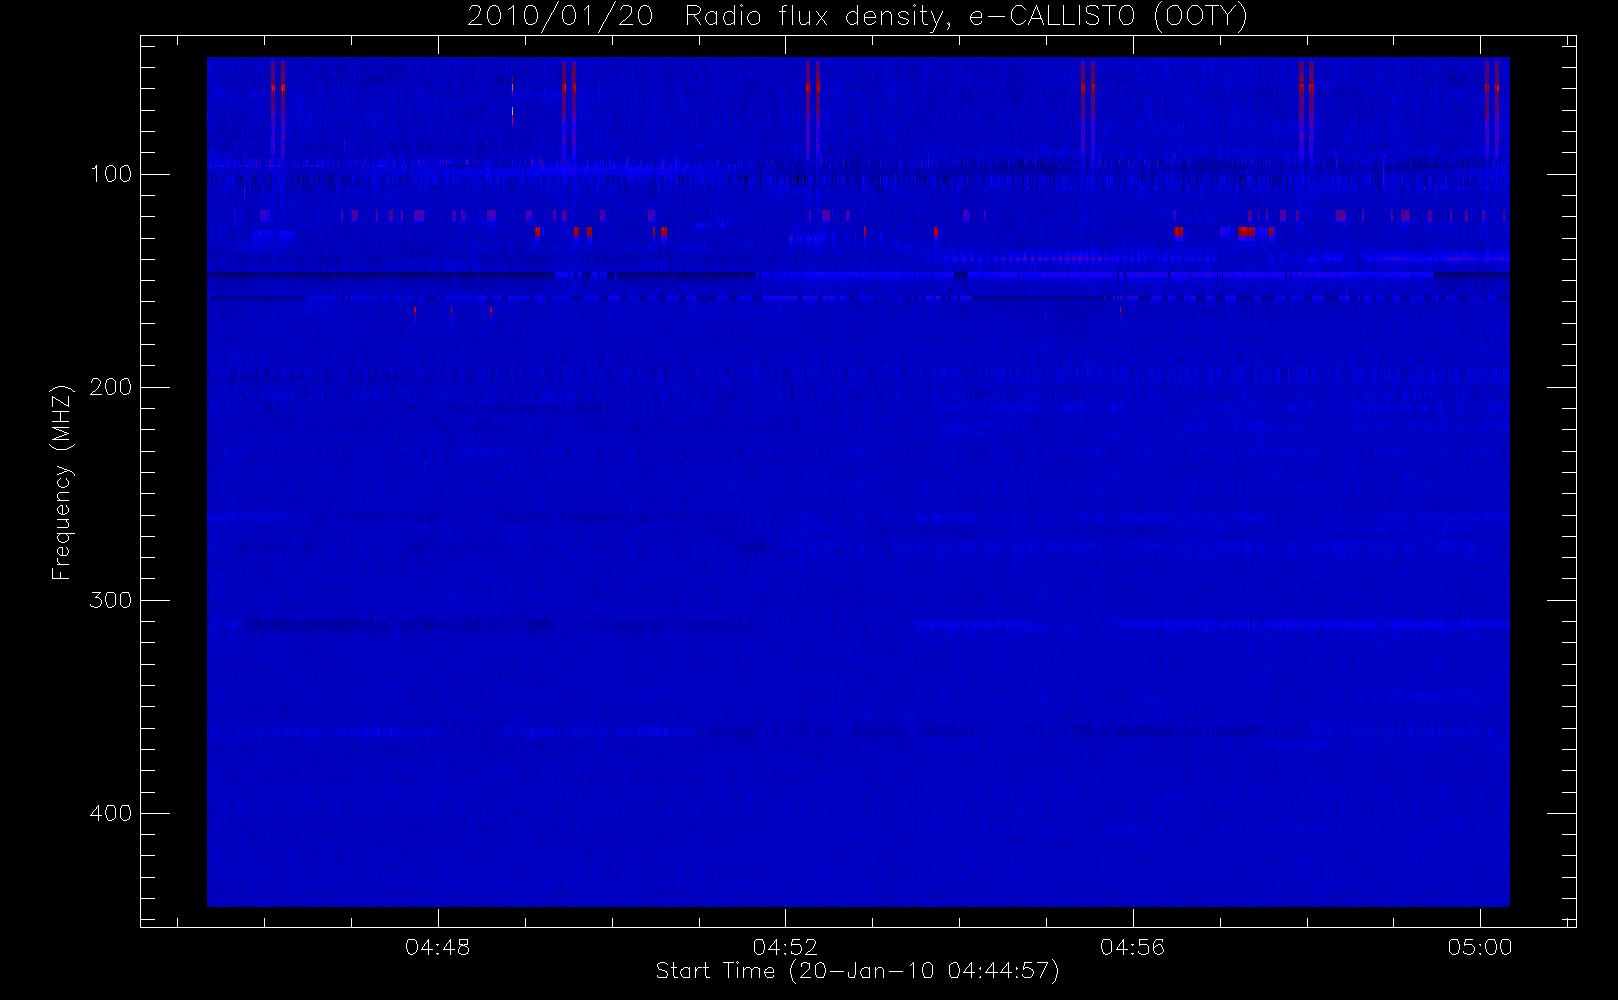Click the 'Start Time (20-Jan-10 04:44:57)' label
Image resolution: width=1618 pixels, height=1000 pixels.
[x=857, y=971]
